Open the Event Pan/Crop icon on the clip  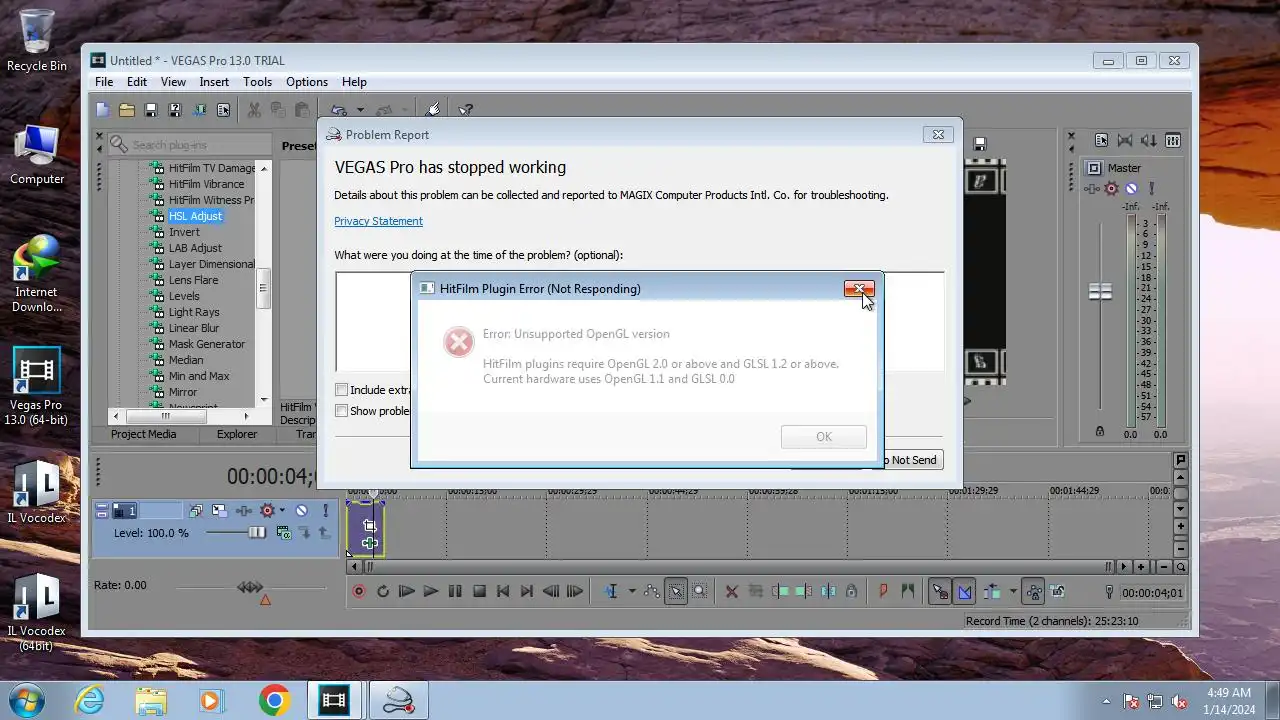[x=370, y=526]
